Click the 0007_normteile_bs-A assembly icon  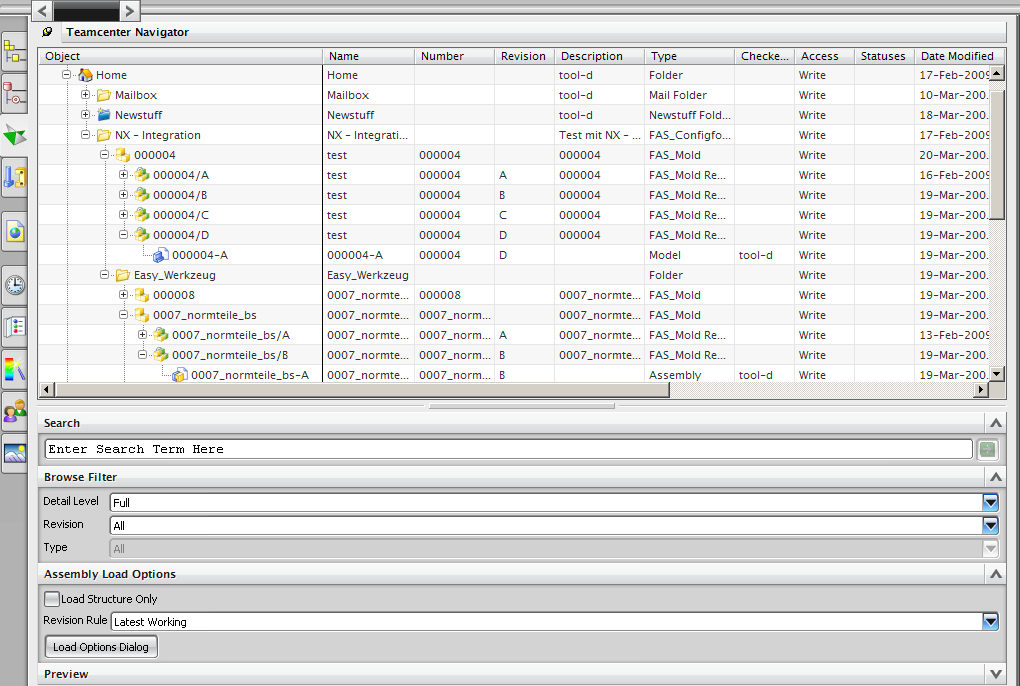[x=180, y=375]
